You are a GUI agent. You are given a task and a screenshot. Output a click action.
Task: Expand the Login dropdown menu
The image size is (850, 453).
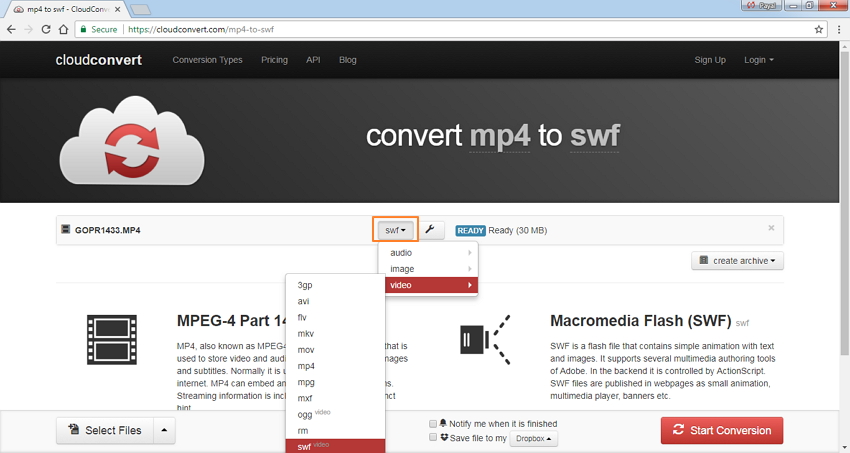pos(758,60)
